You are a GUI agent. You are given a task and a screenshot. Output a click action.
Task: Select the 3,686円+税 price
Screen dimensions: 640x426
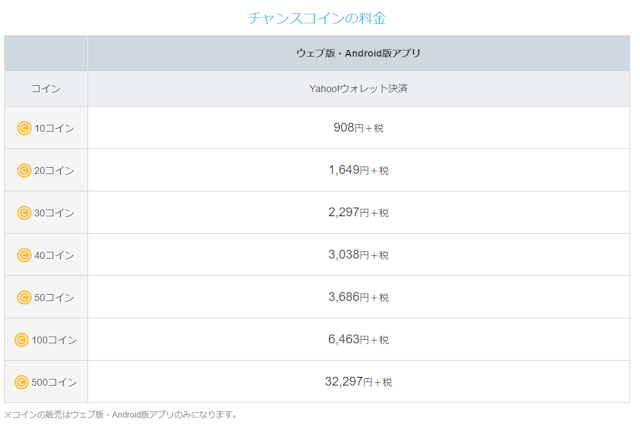click(358, 297)
